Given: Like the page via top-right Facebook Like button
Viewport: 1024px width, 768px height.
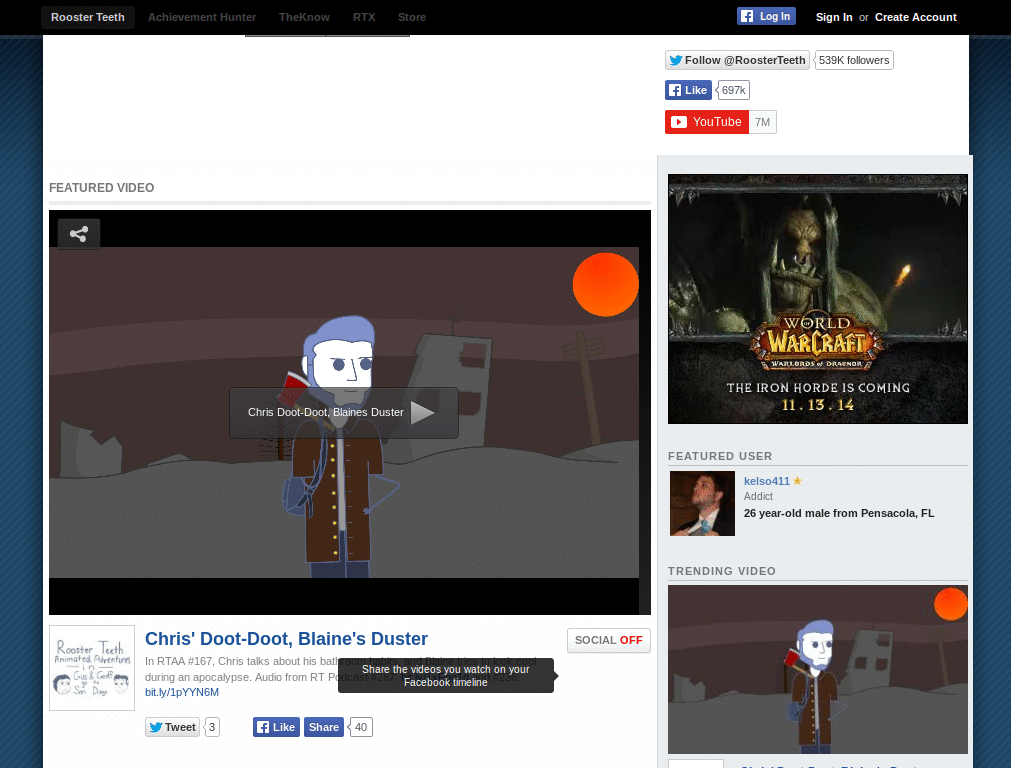Looking at the screenshot, I should pos(688,90).
